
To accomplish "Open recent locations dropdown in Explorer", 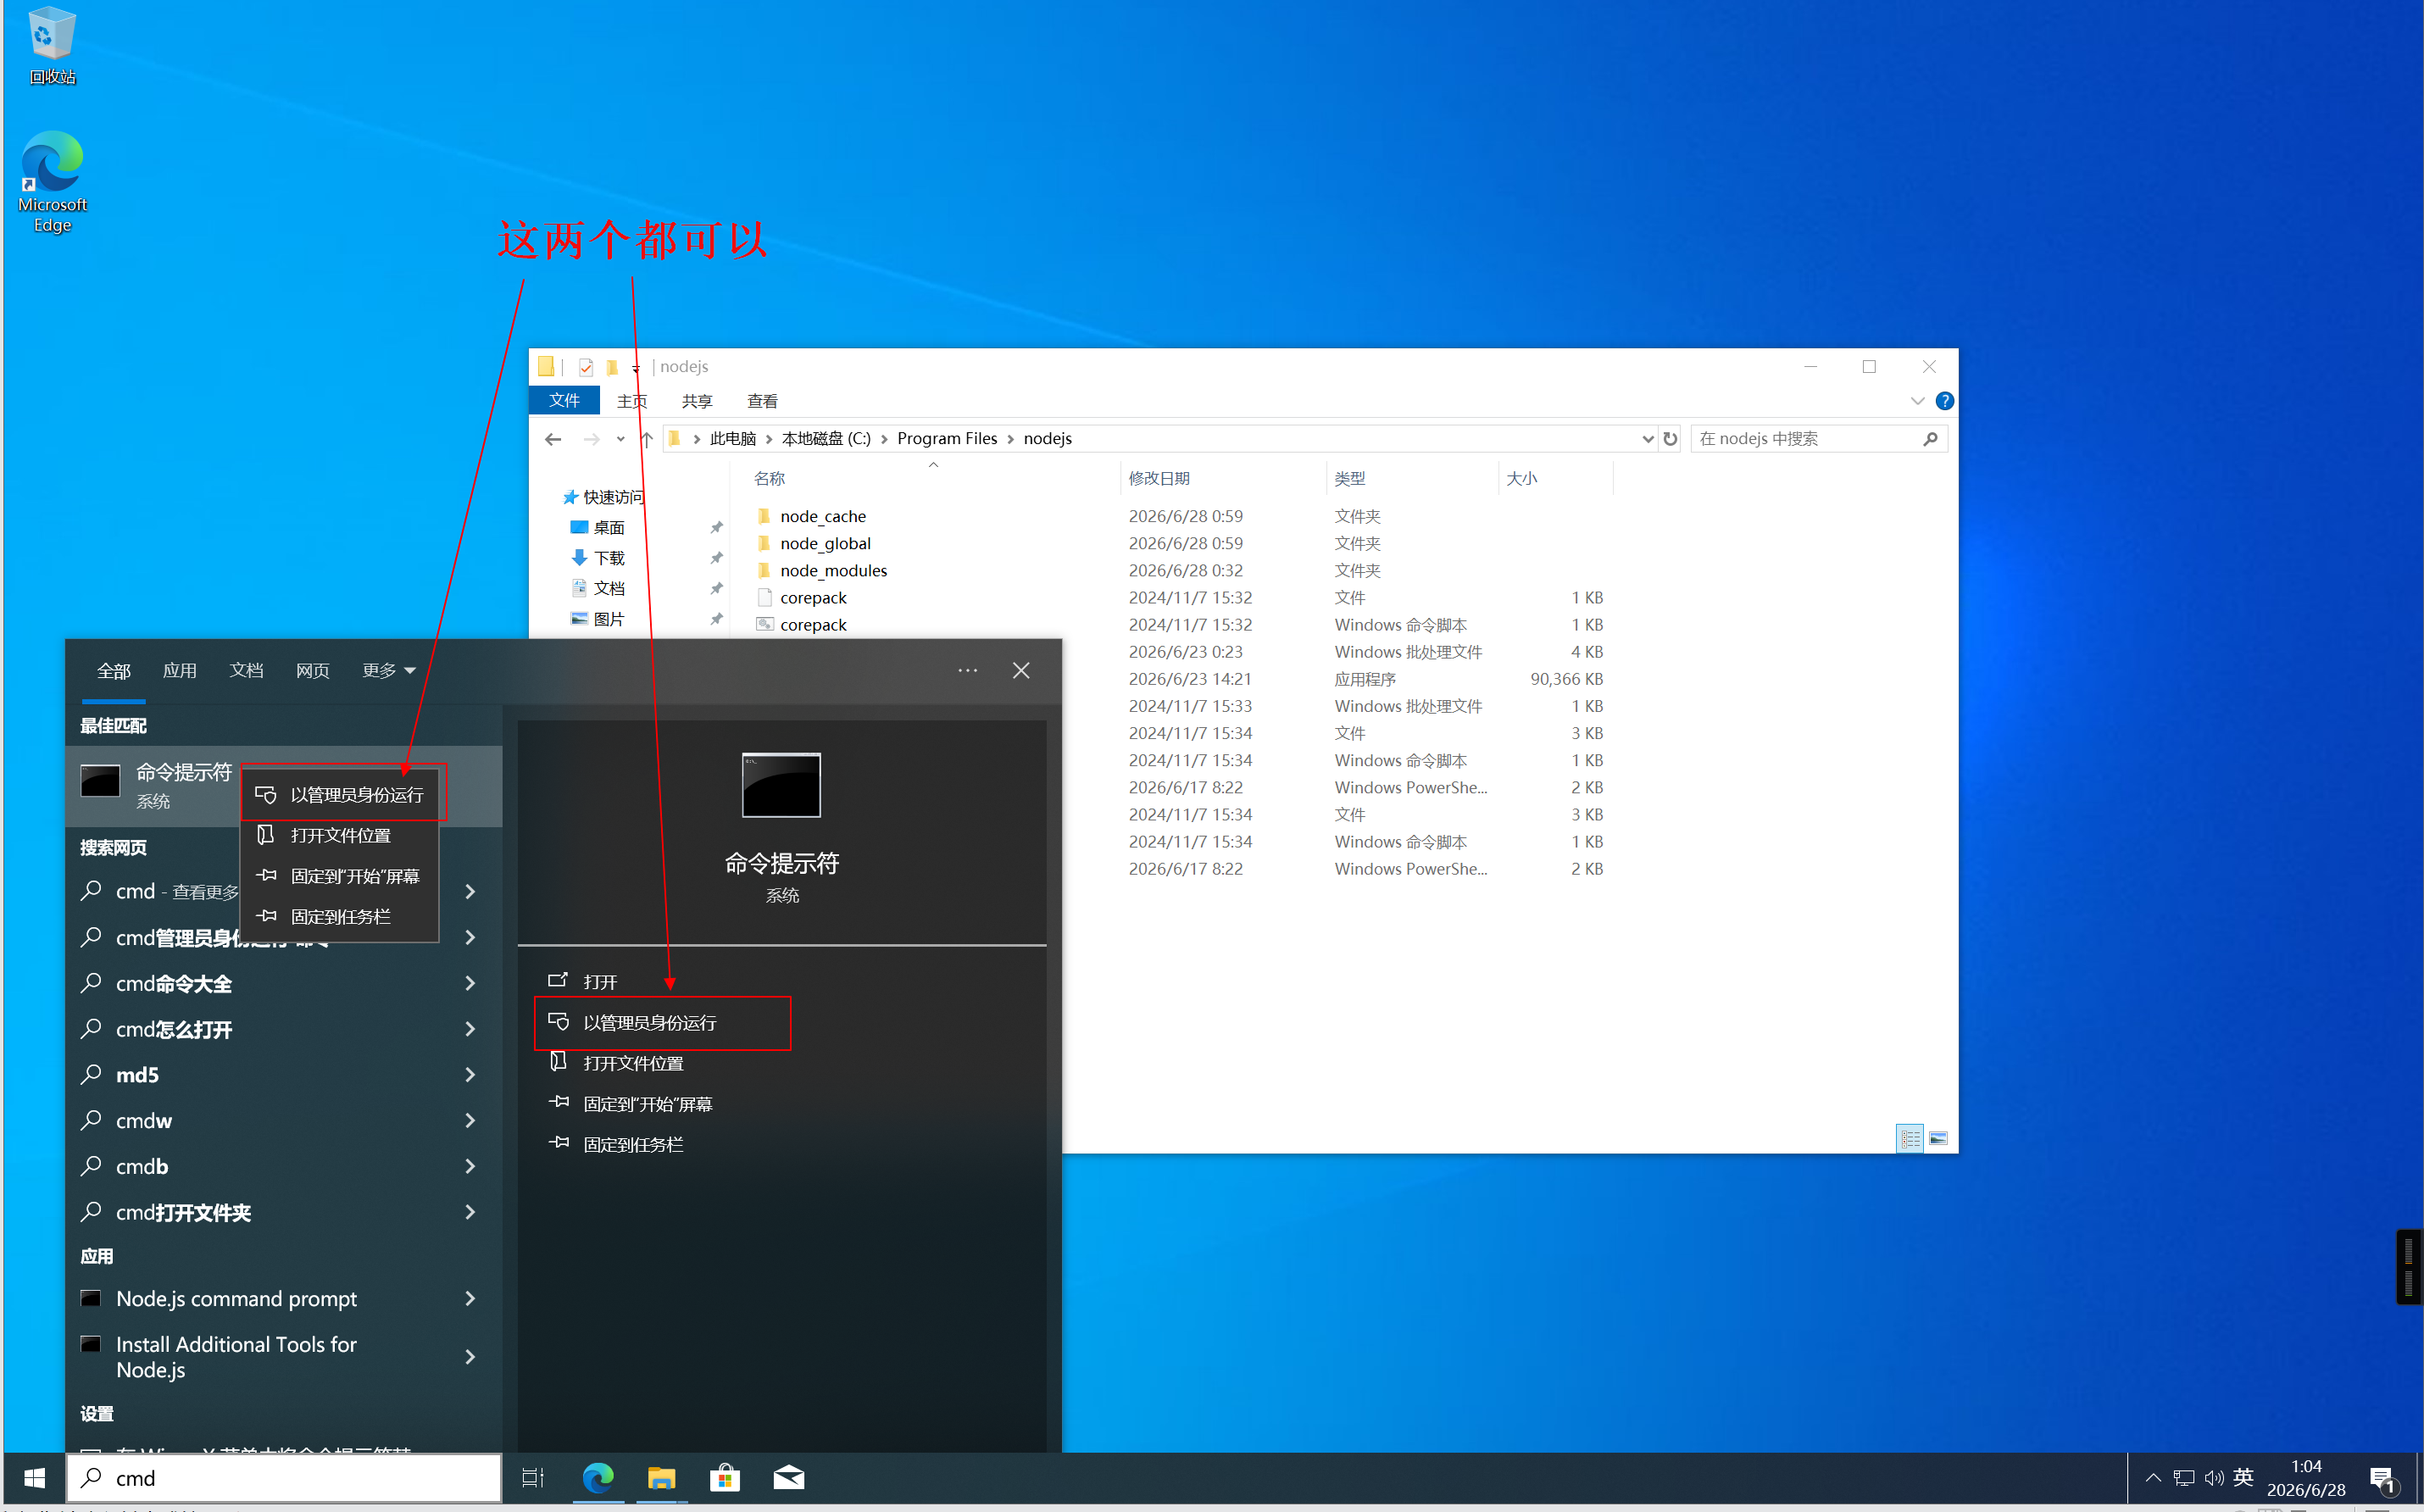I will click(x=621, y=439).
